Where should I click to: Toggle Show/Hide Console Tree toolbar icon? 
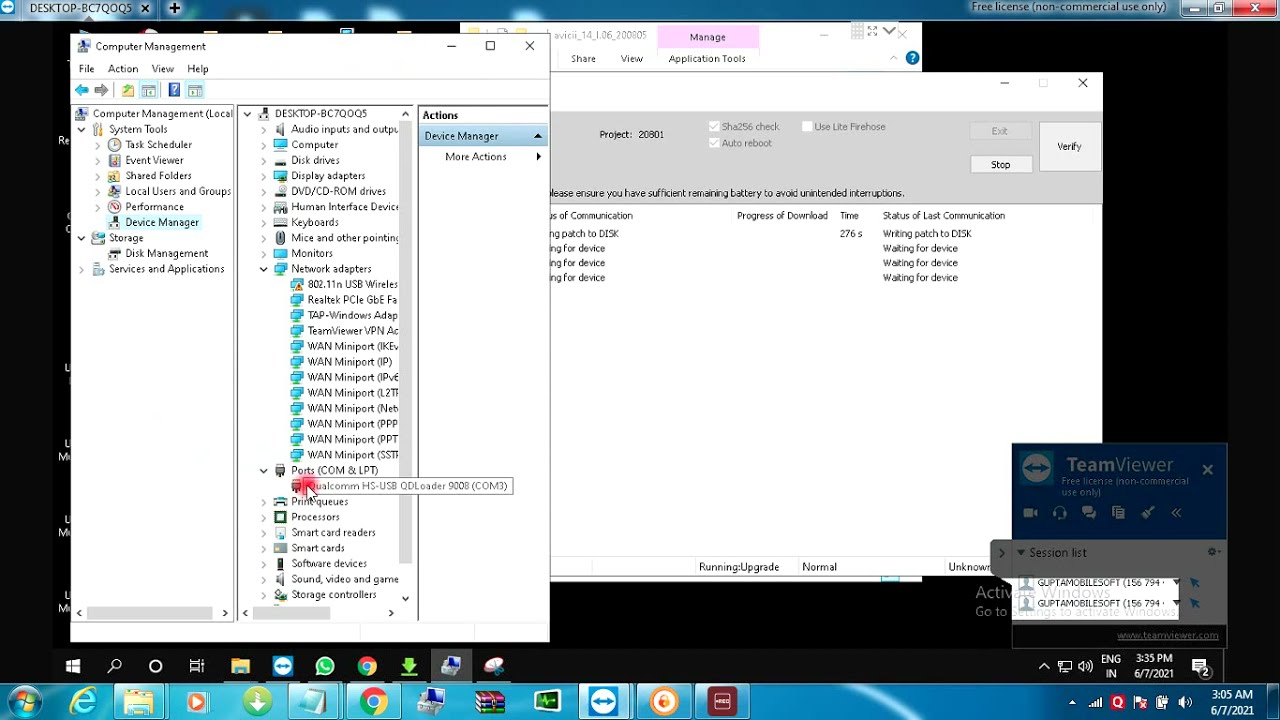148,90
